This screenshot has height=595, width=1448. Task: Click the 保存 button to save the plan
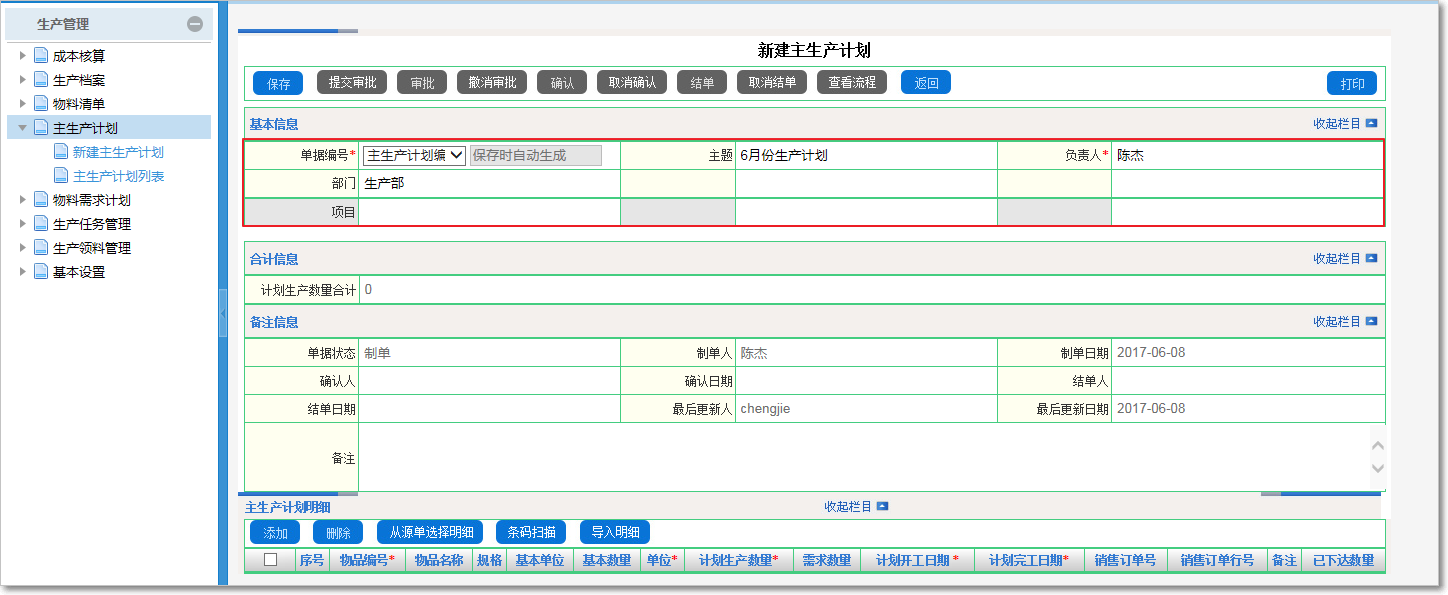click(277, 83)
